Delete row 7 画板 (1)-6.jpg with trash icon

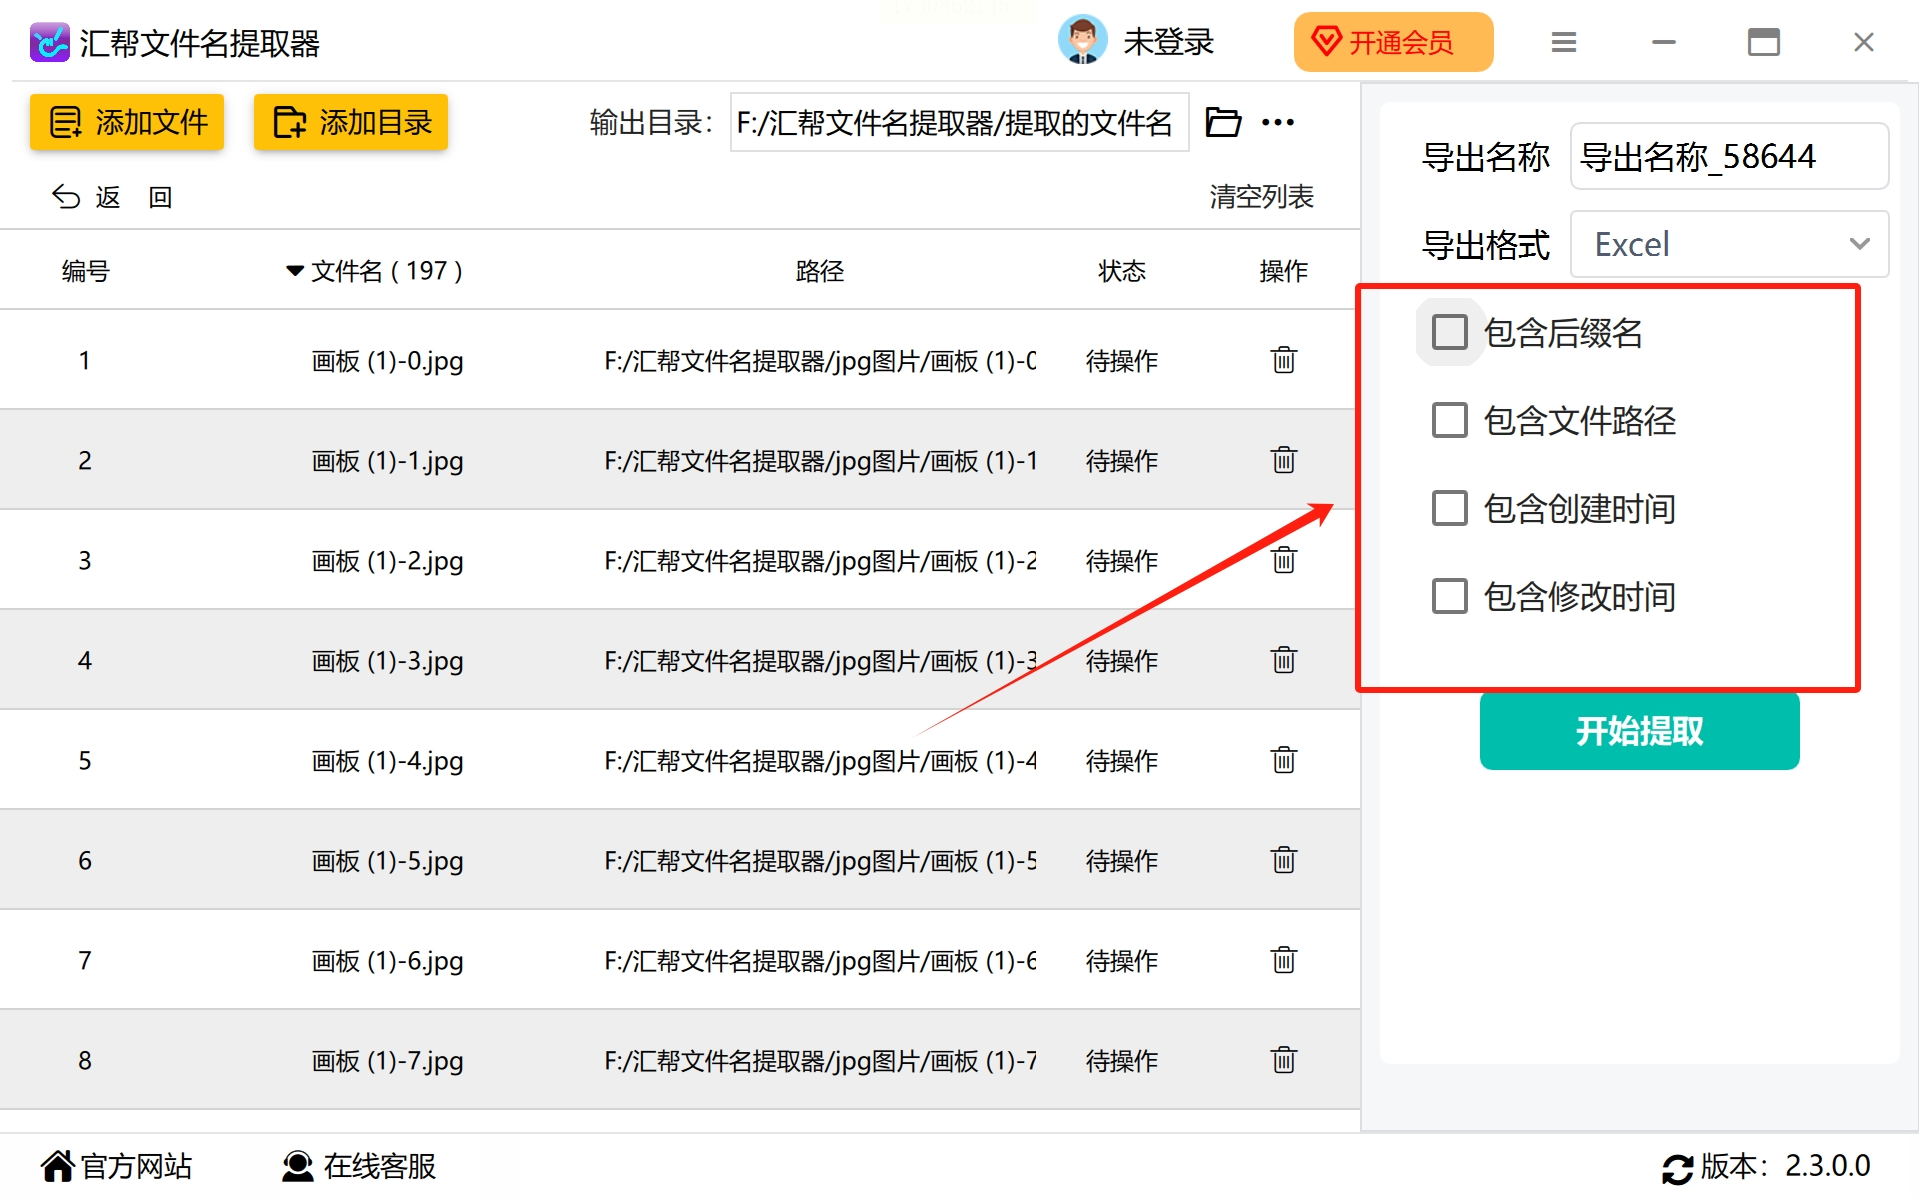point(1284,960)
